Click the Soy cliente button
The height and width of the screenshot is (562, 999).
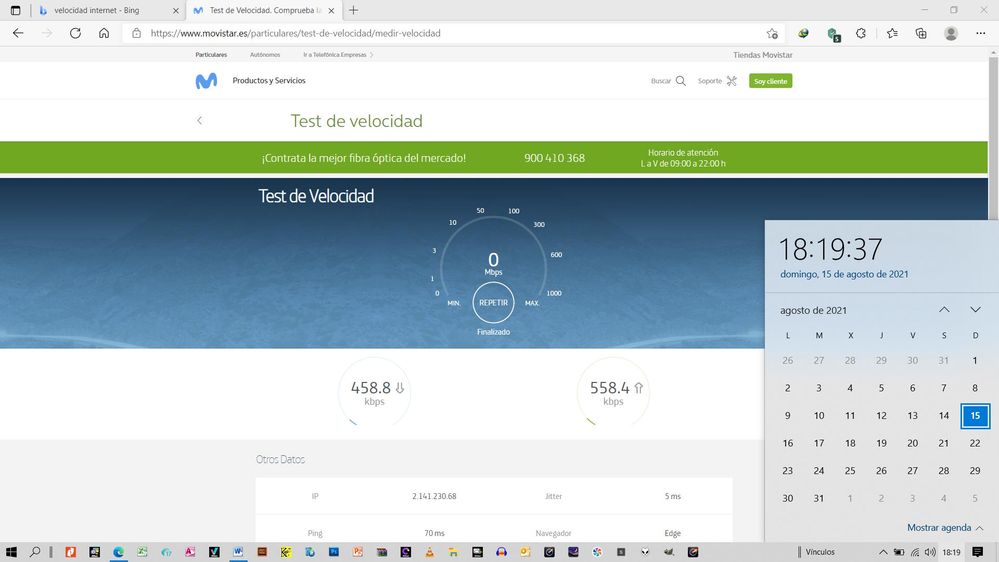click(x=770, y=81)
